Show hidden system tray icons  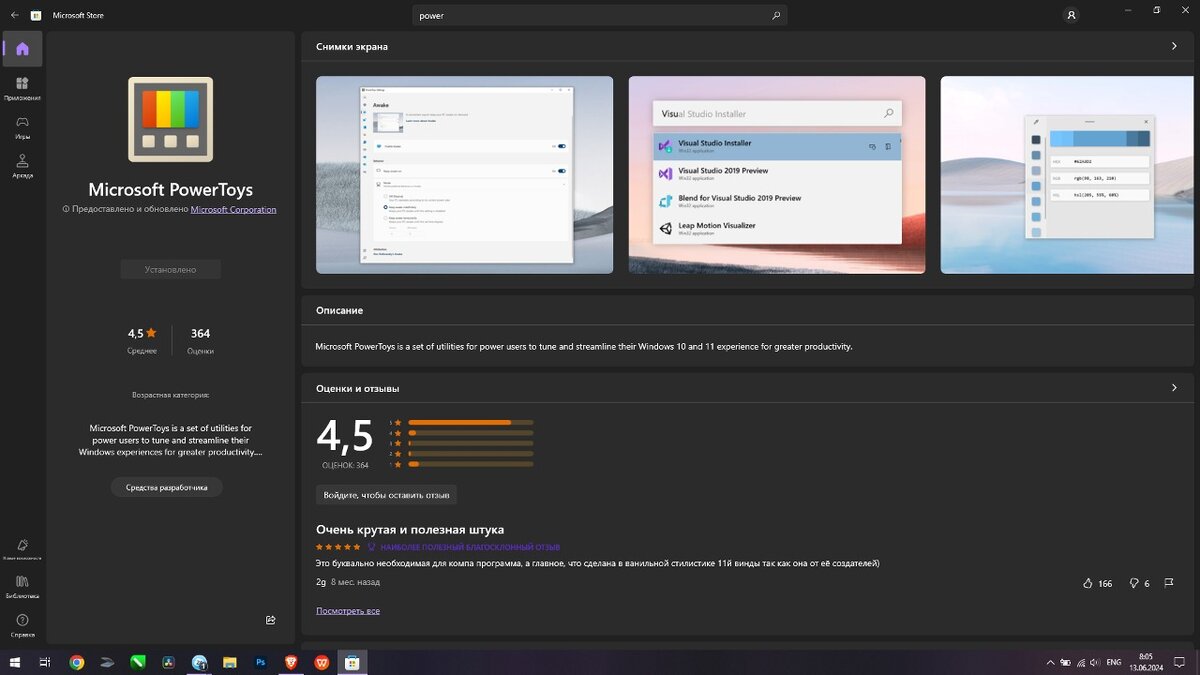click(1050, 662)
